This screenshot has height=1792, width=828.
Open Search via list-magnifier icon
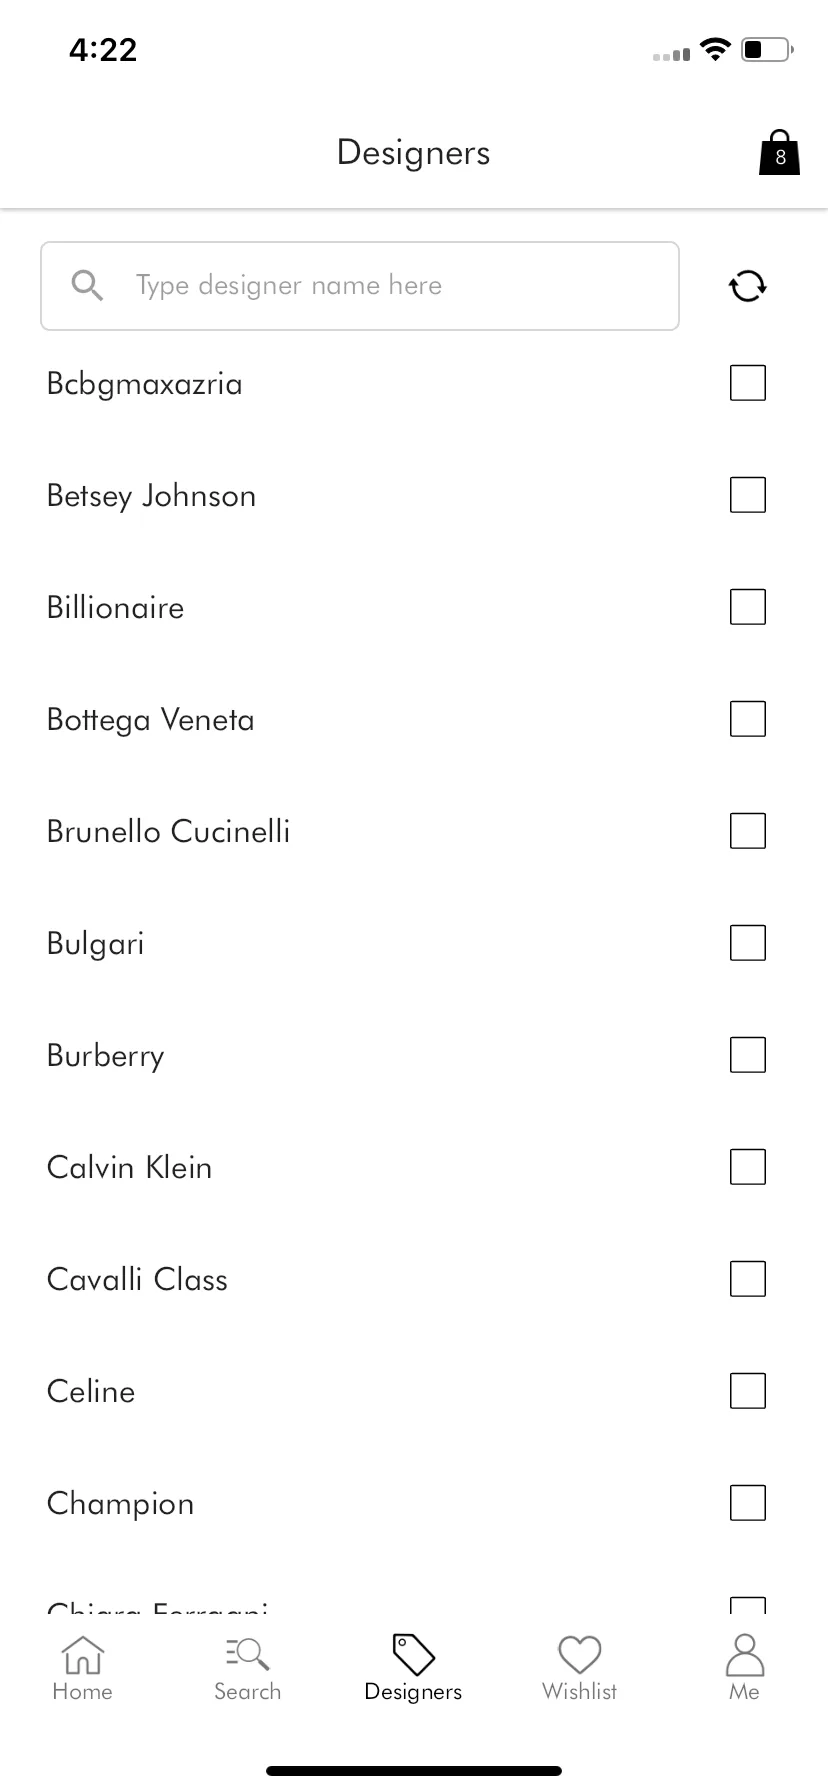(x=247, y=1654)
